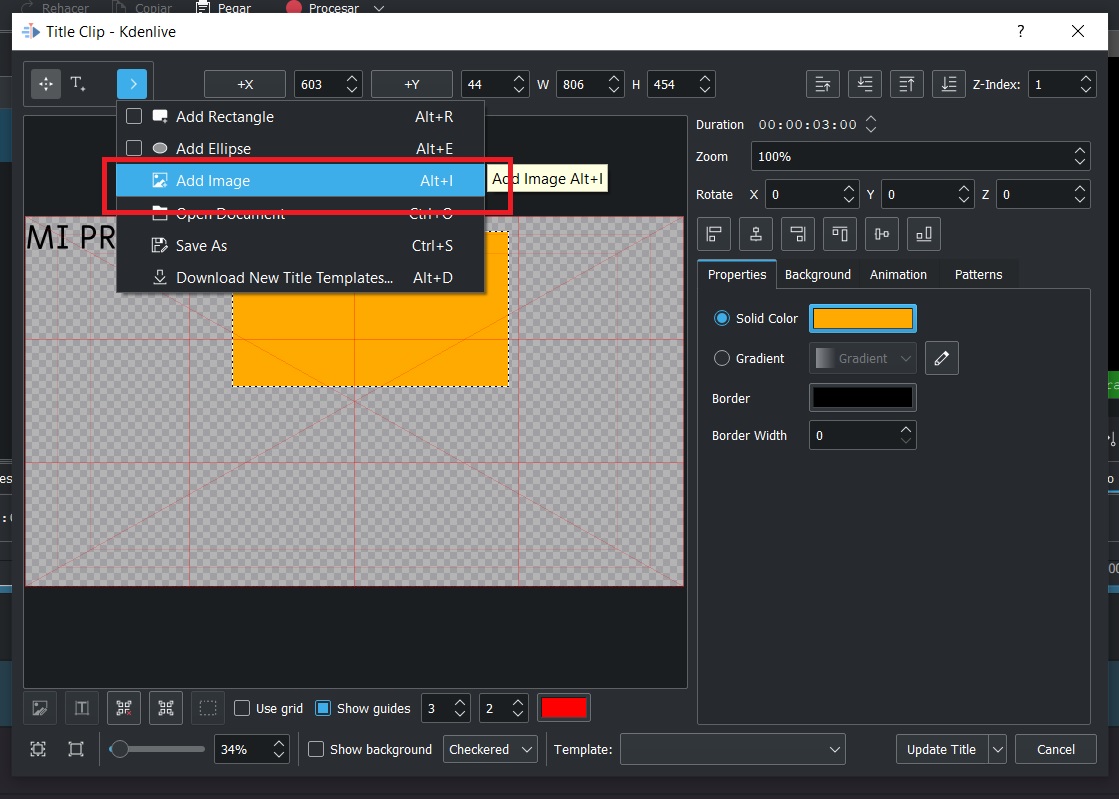Open the gradient editor pencil button
Screen dimensions: 1119x799
941,358
